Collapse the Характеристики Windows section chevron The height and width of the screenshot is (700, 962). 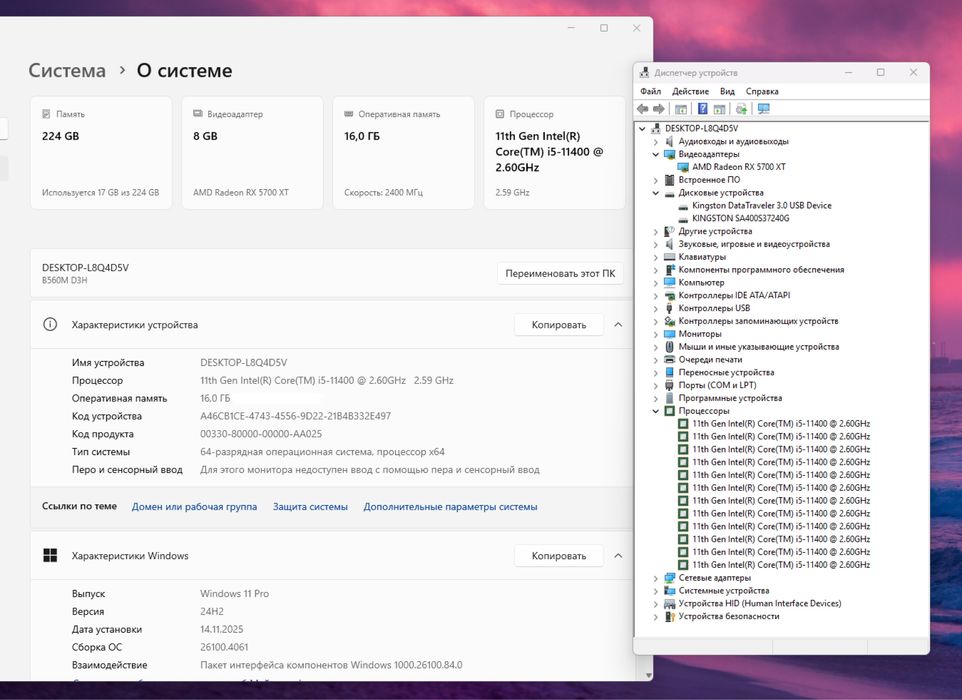click(618, 556)
